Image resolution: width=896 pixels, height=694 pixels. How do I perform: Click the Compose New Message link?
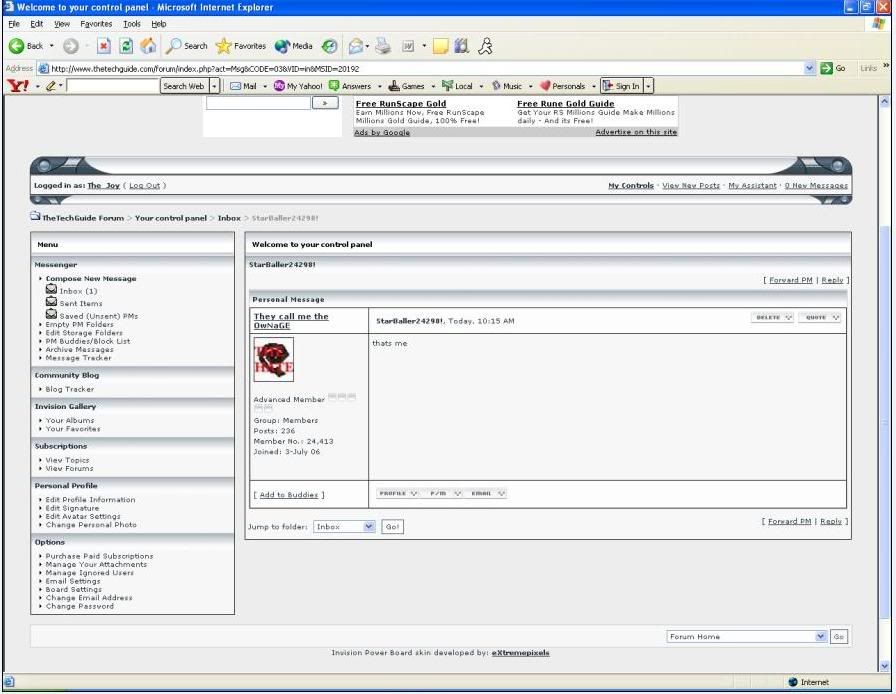pos(91,278)
